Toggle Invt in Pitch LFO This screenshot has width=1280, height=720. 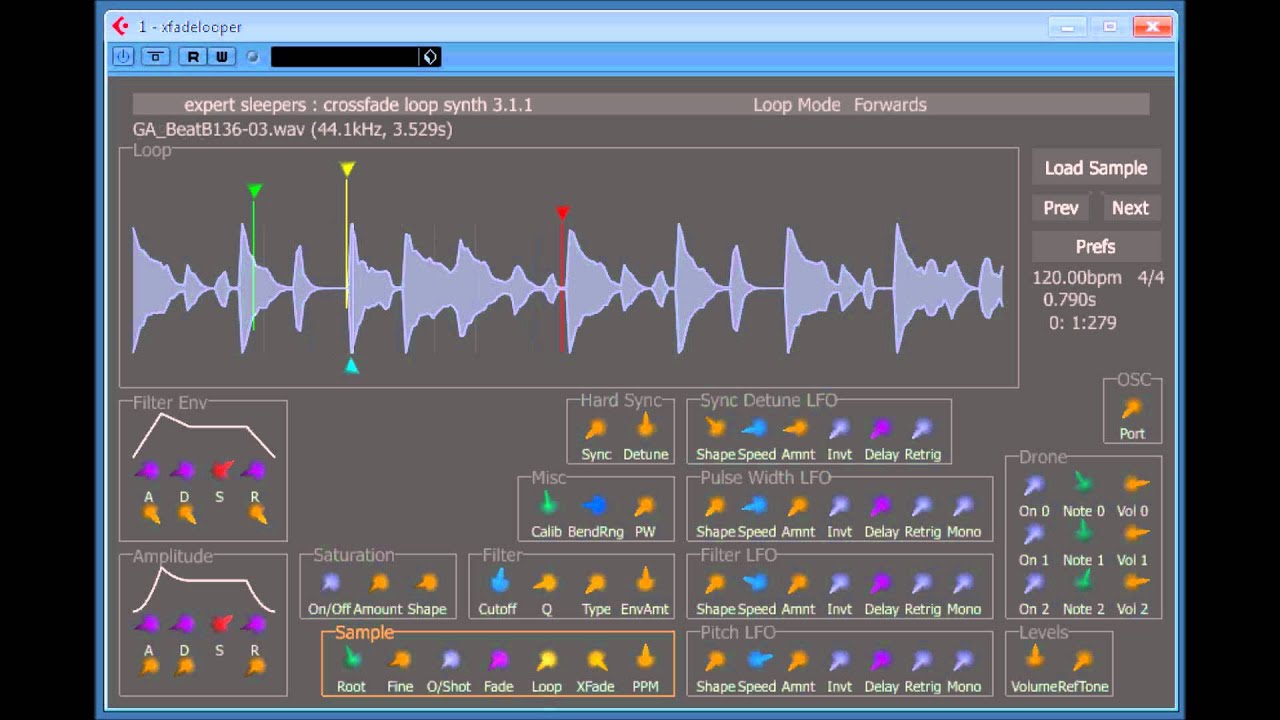(x=839, y=660)
